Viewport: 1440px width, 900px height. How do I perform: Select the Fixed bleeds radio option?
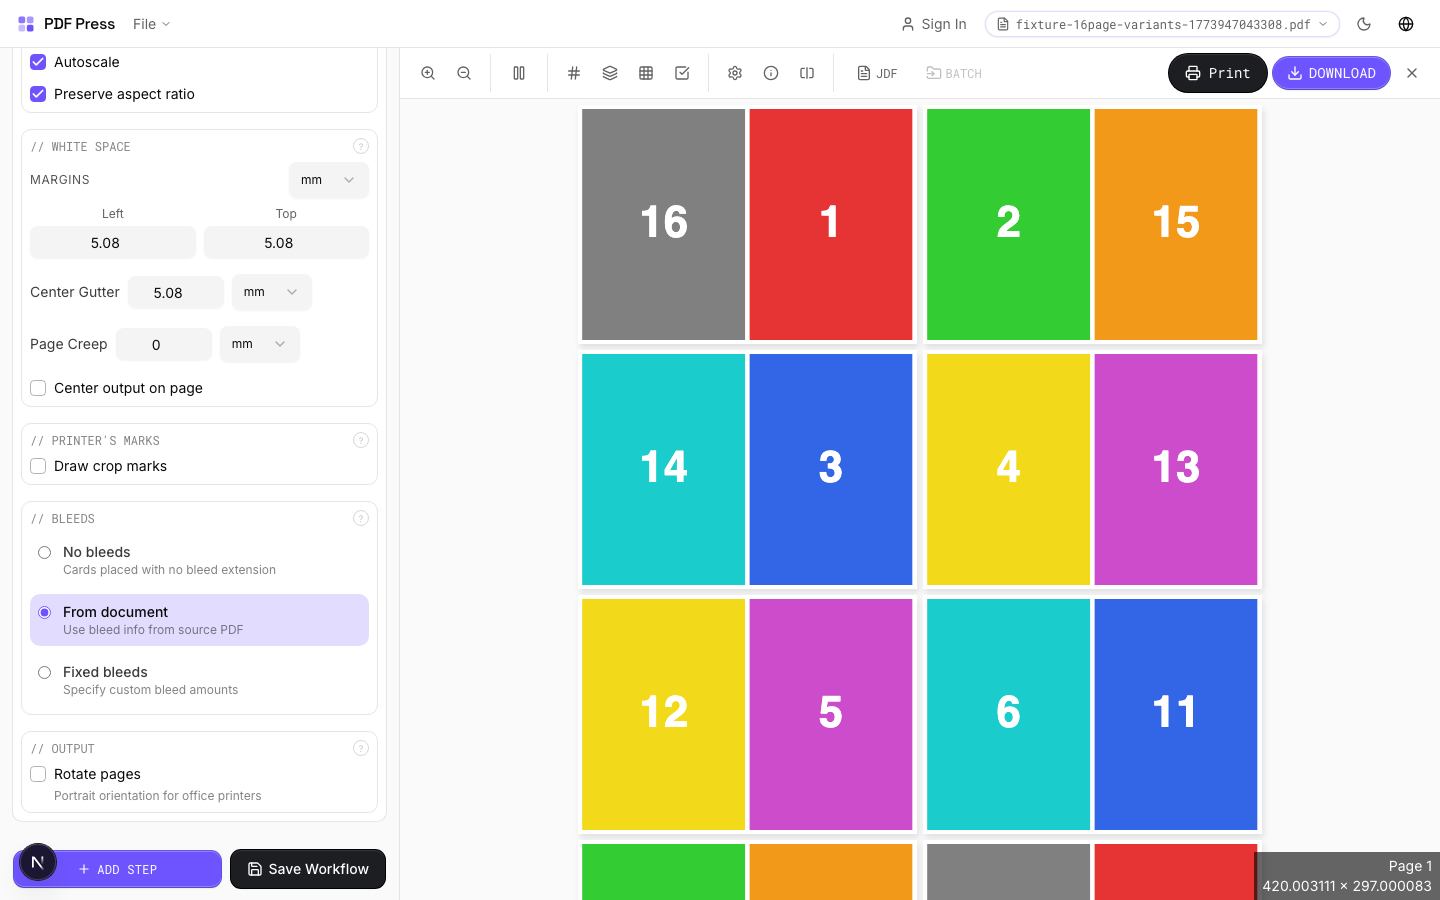(44, 672)
